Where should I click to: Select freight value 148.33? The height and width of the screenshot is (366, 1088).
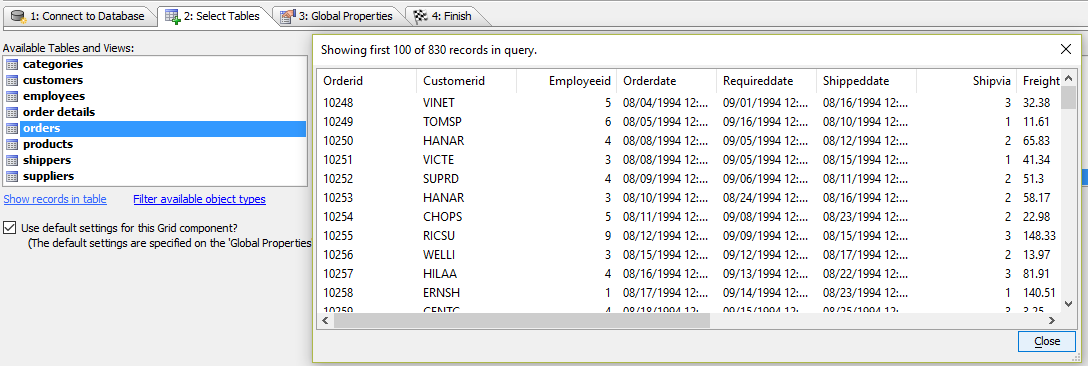coord(1039,235)
